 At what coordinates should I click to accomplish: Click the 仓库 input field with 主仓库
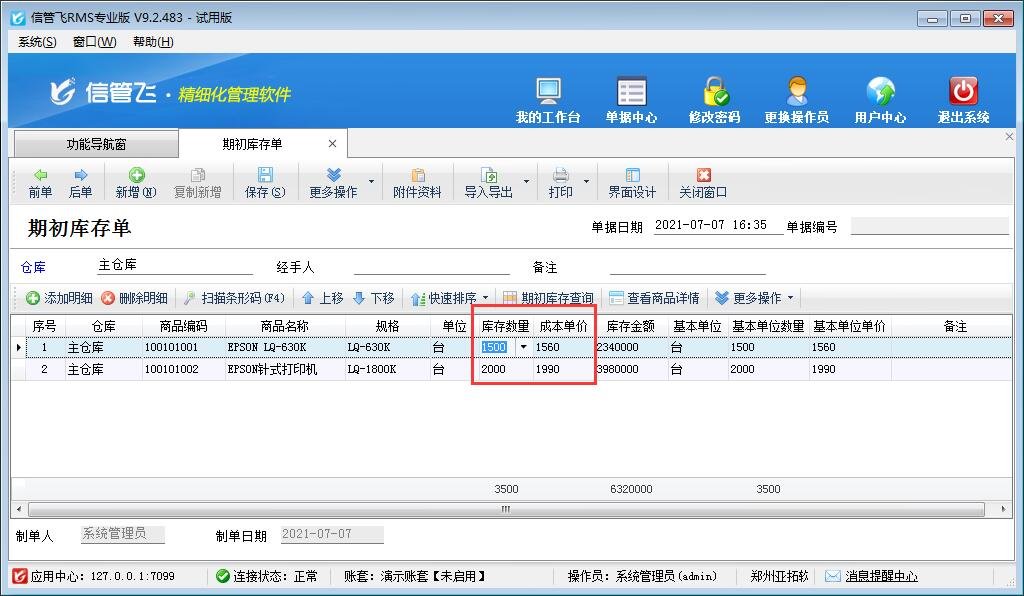point(174,267)
